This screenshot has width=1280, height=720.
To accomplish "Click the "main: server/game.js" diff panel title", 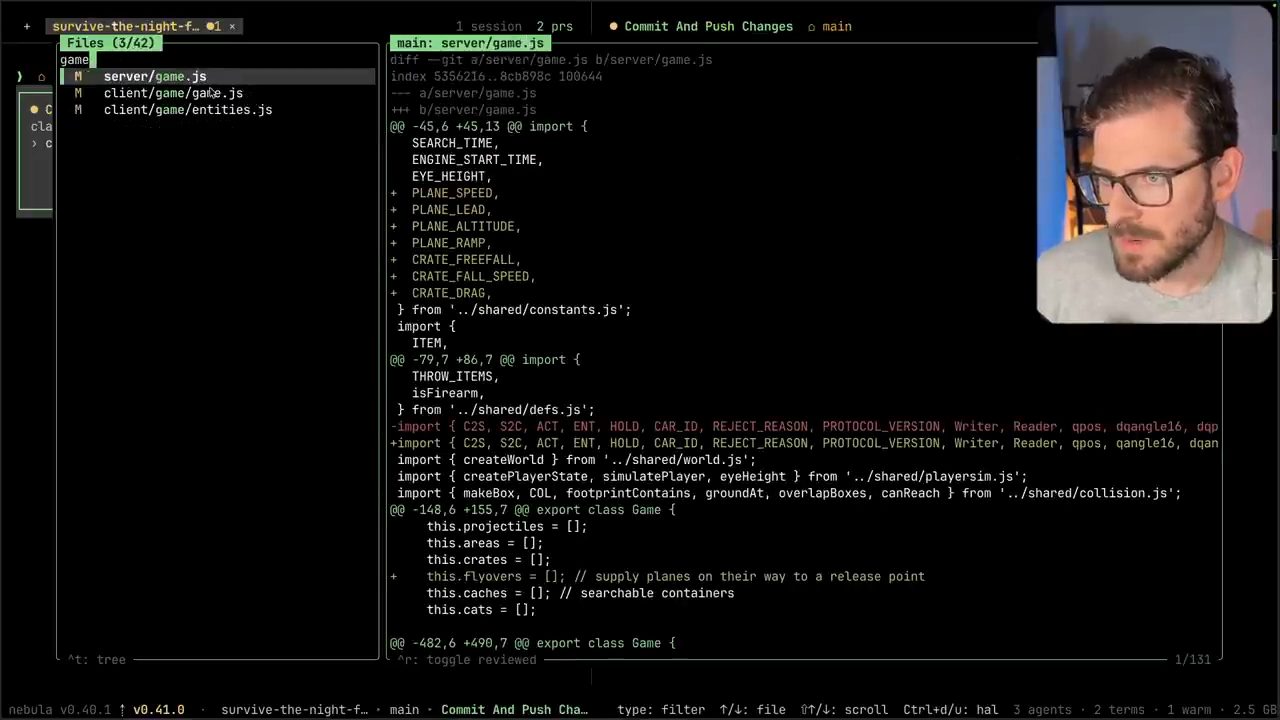I will pos(470,43).
